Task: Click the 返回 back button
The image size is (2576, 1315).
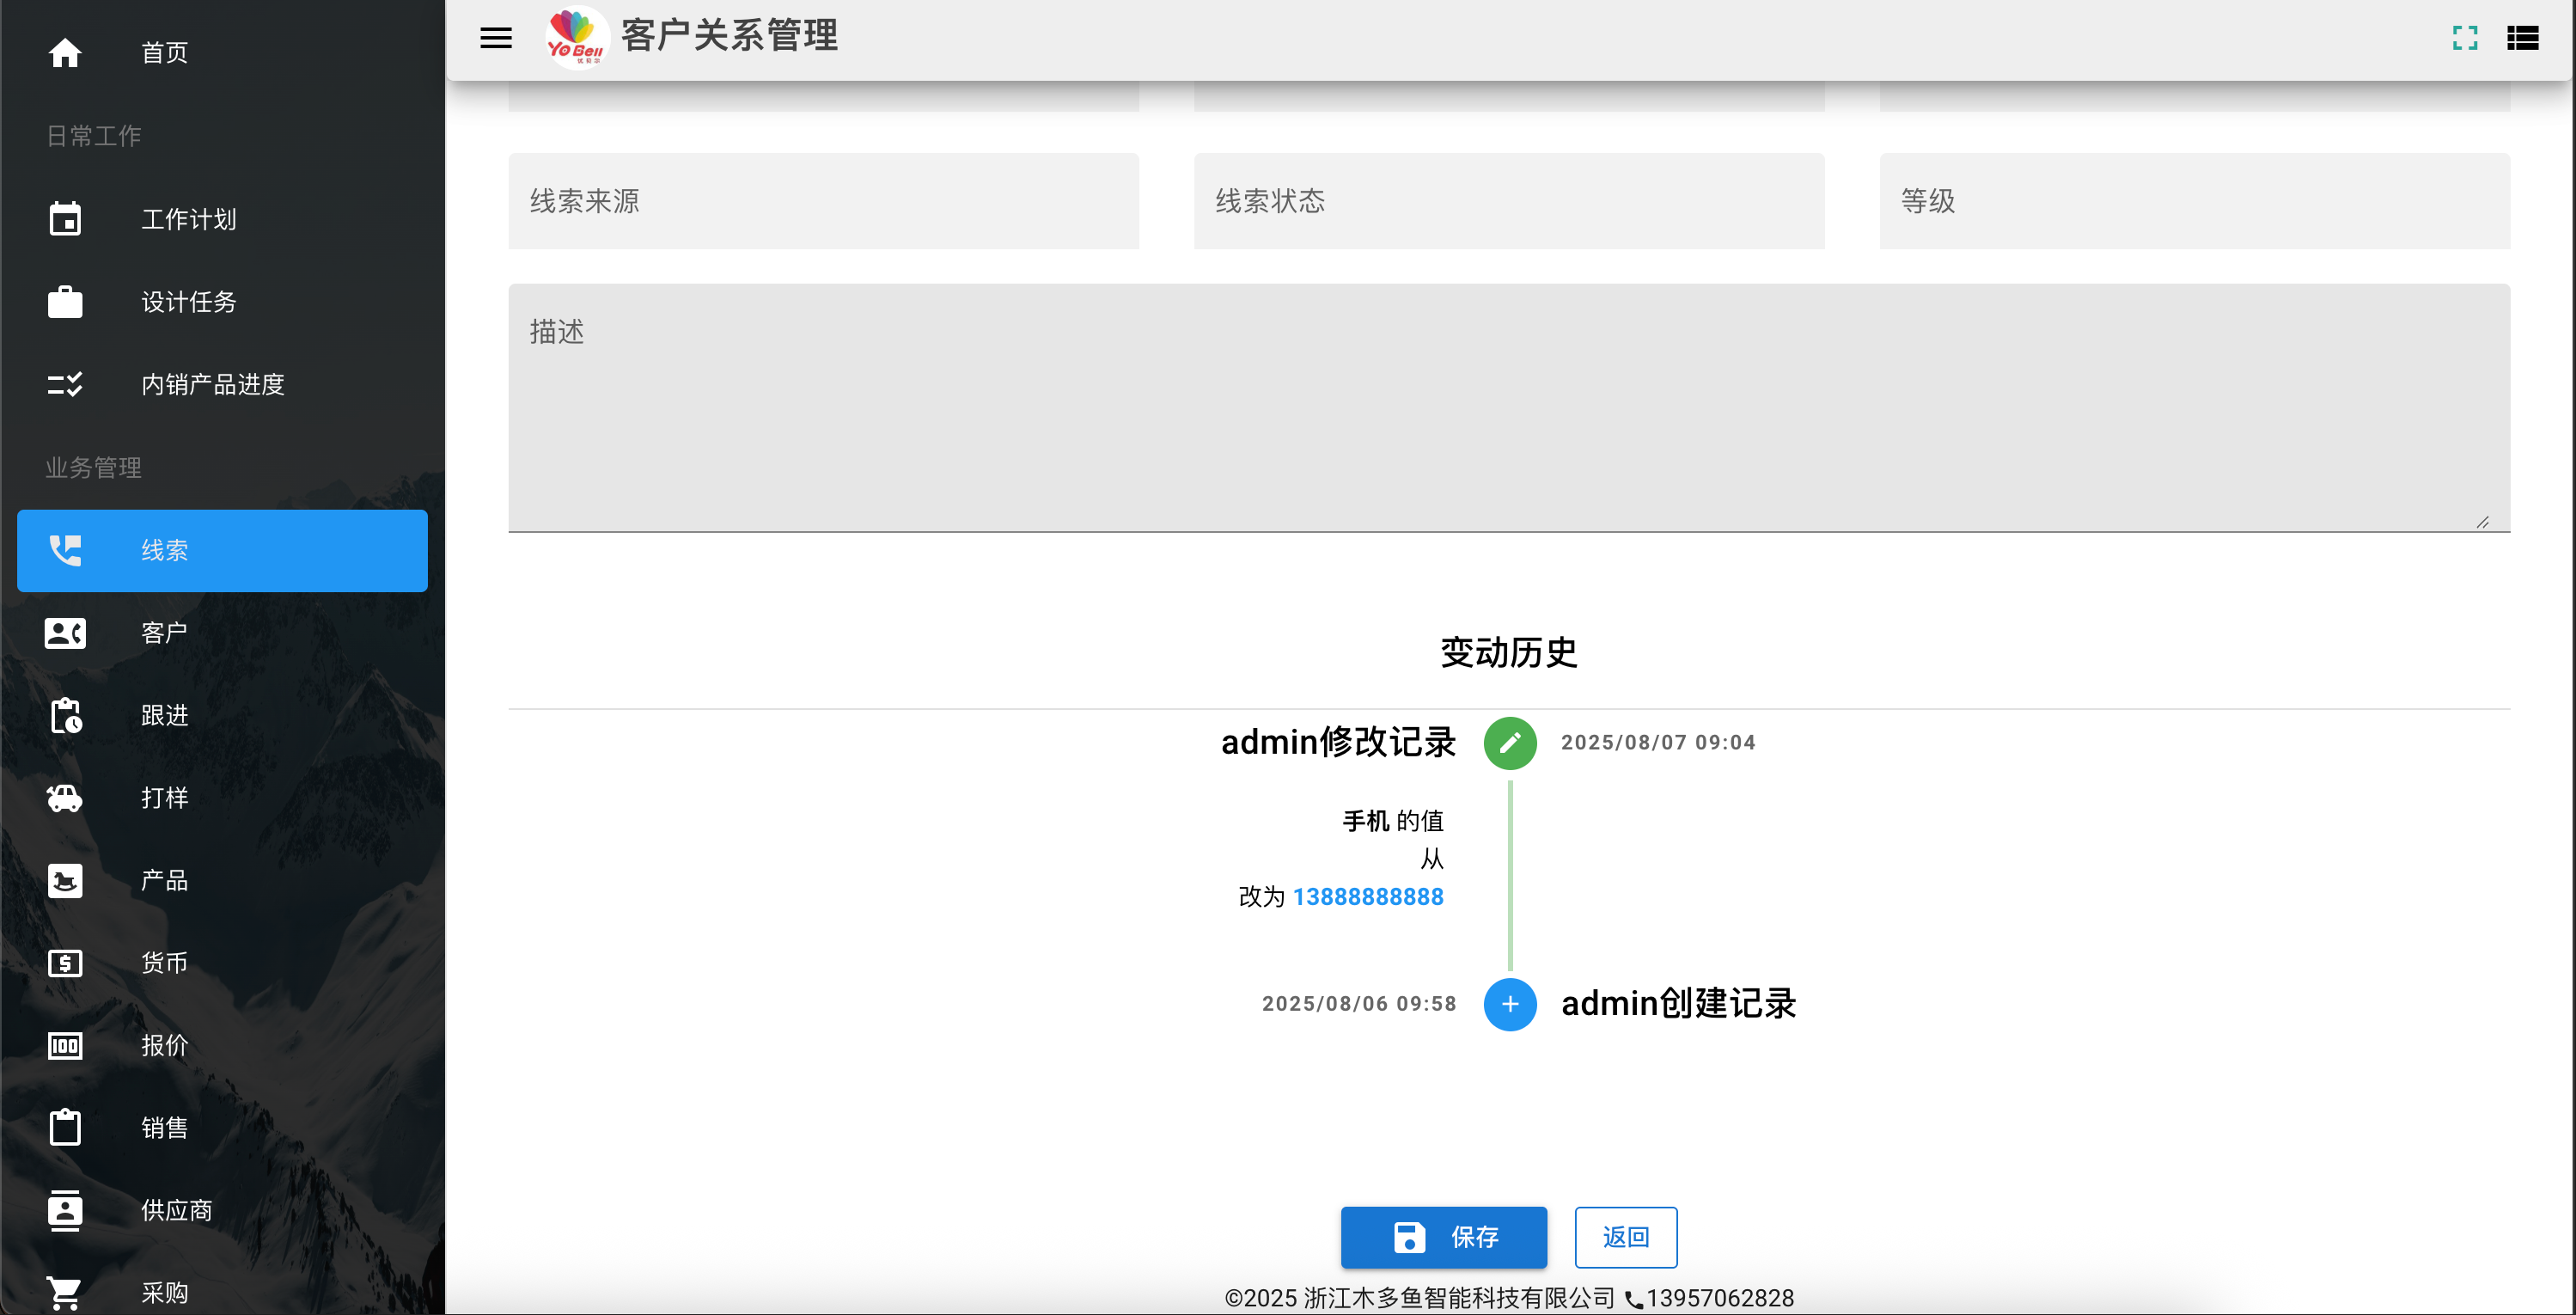Action: pyautogui.click(x=1626, y=1237)
